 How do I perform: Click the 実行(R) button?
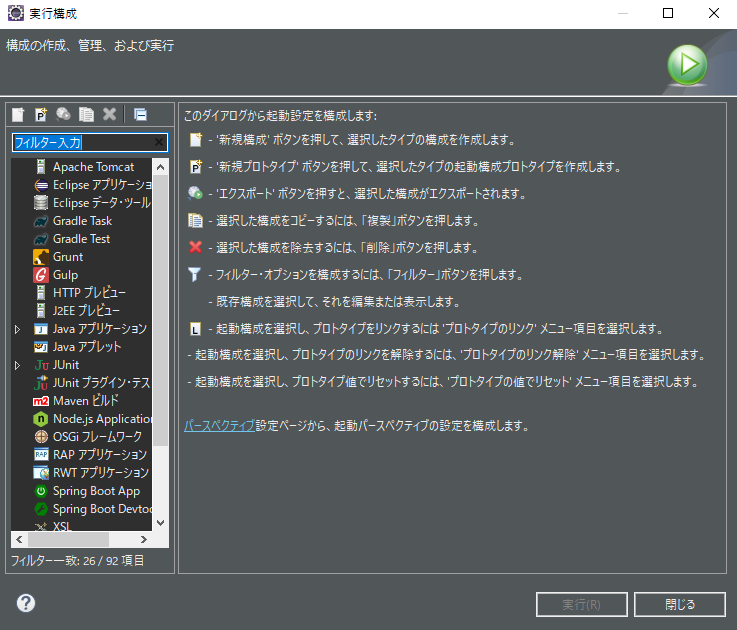(581, 604)
